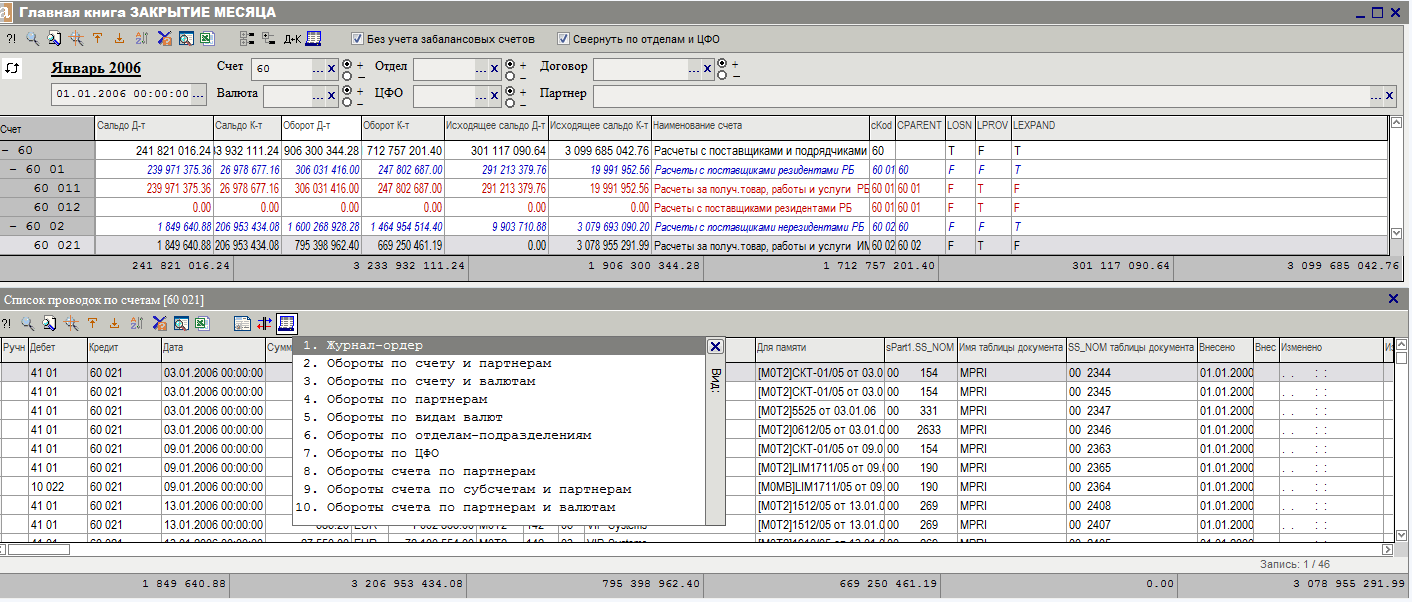Click the crosshair filter icon in top toolbar
The width and height of the screenshot is (1412, 602).
76,39
